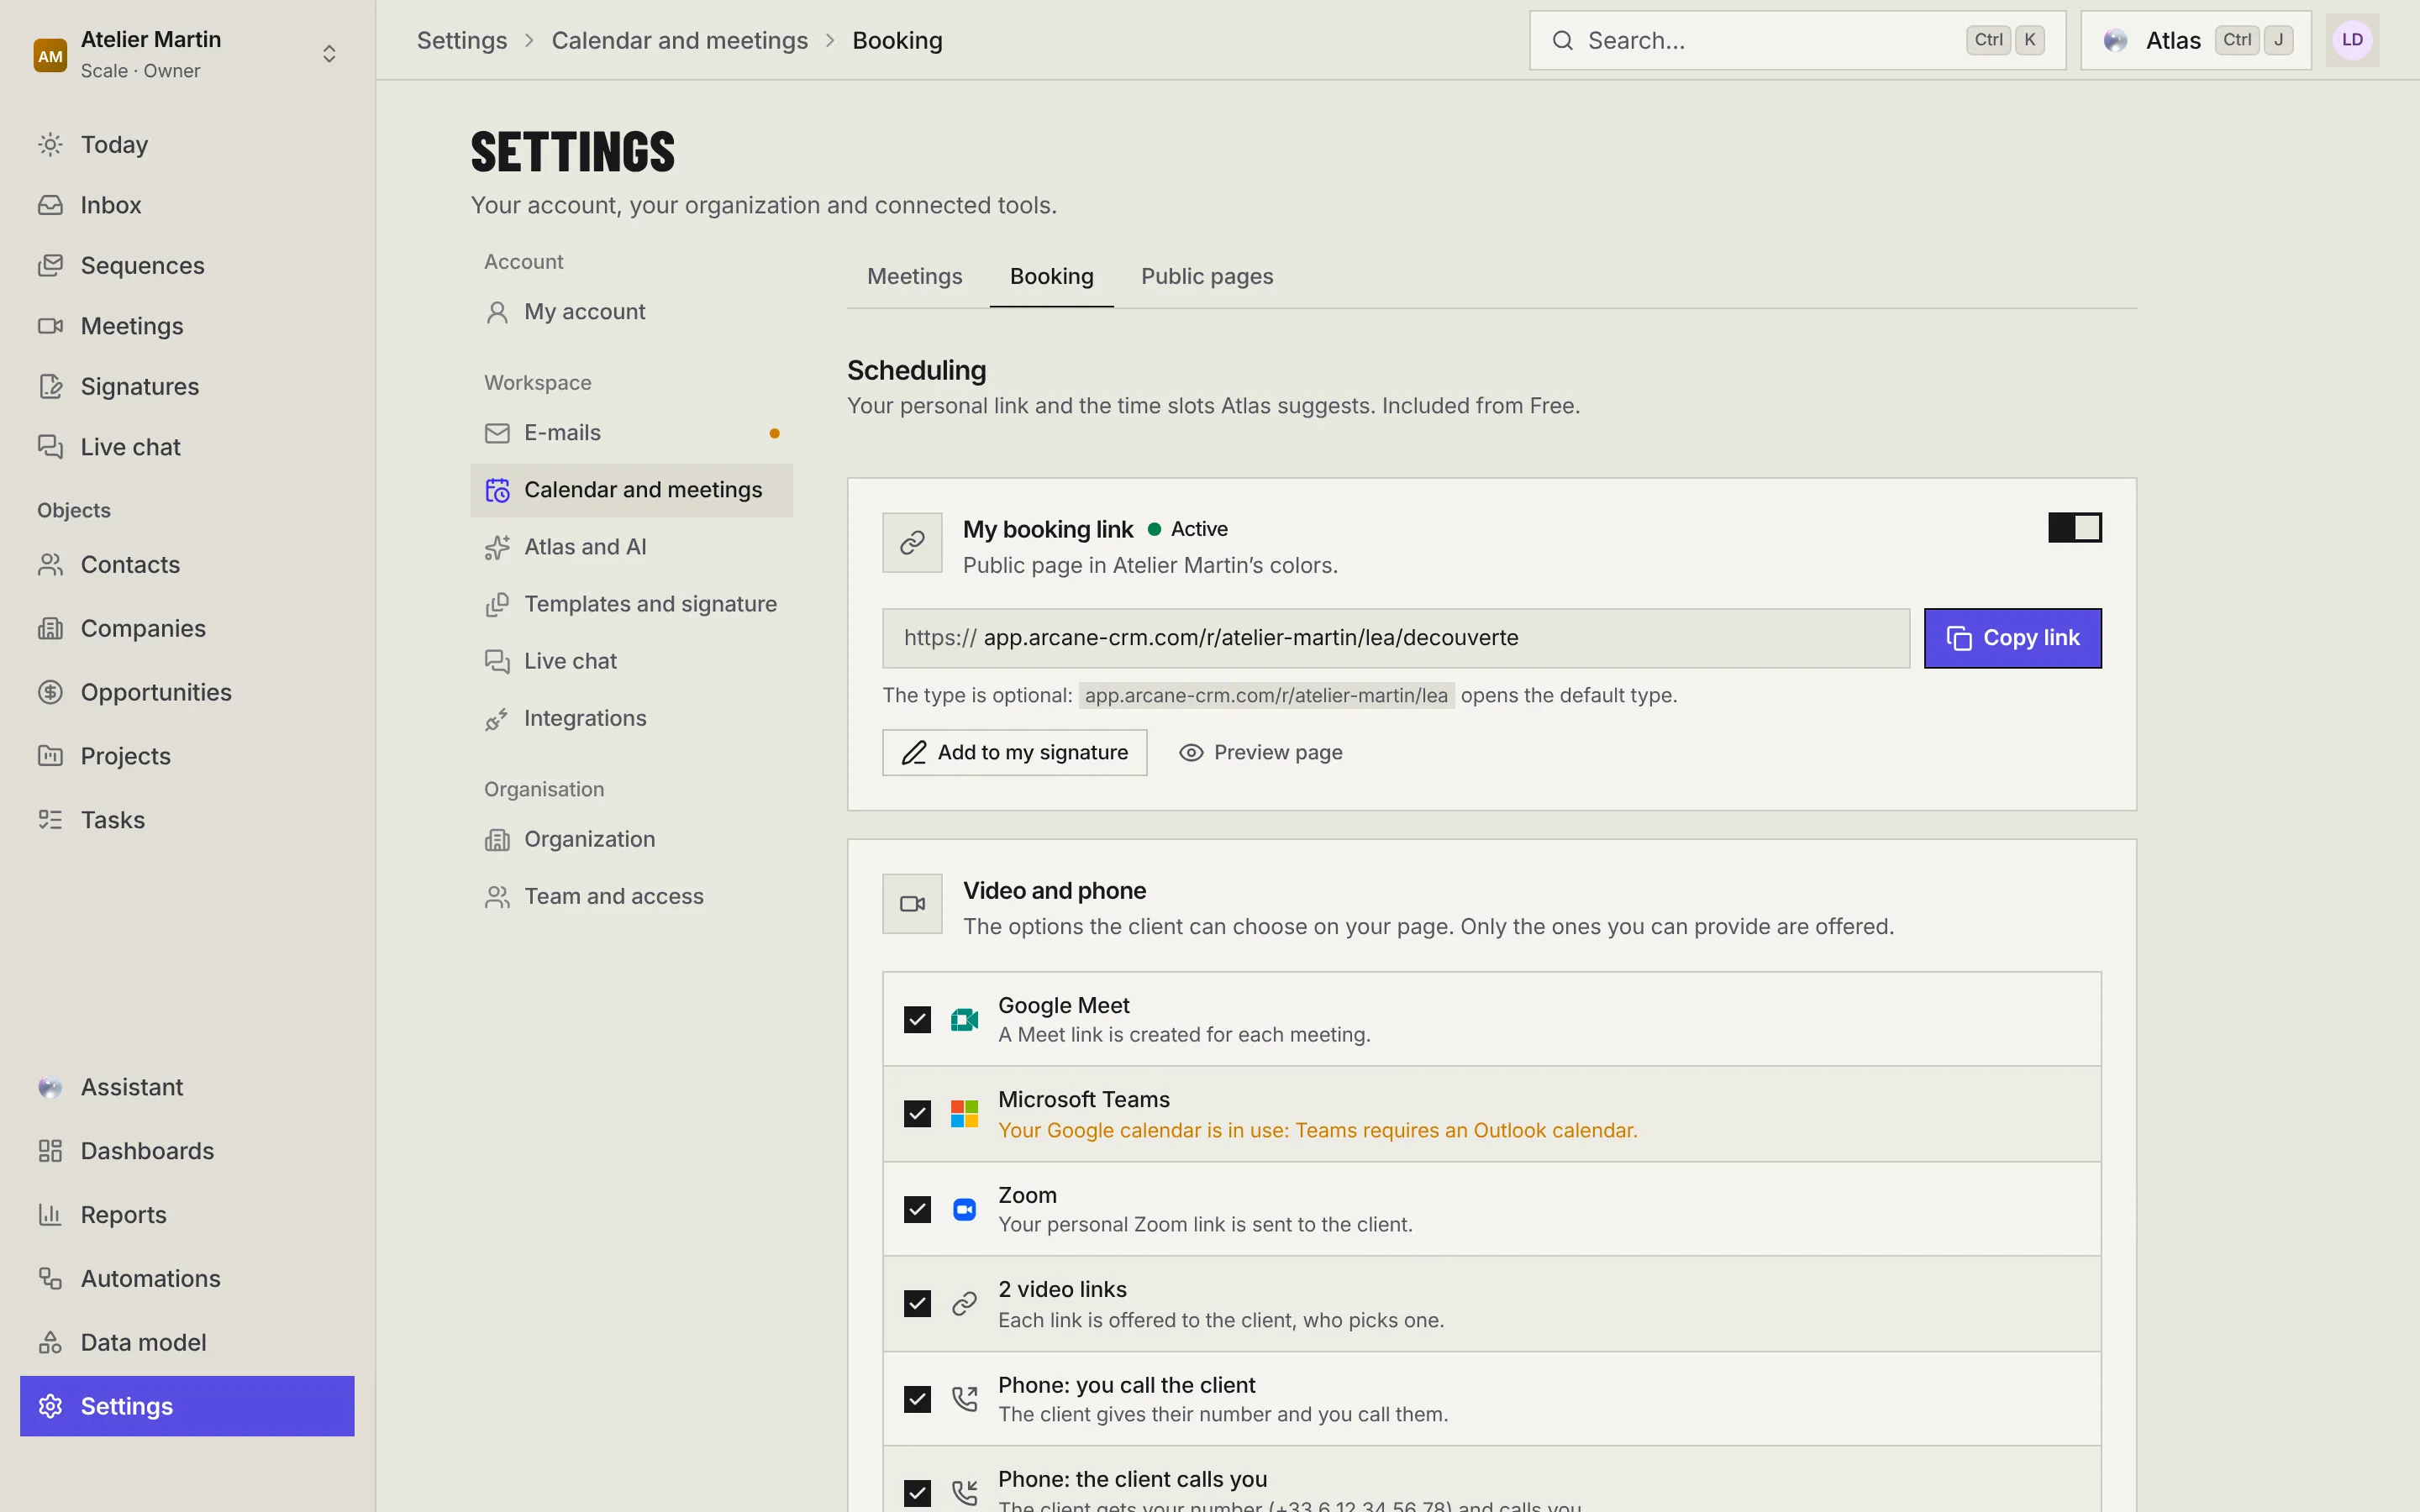Open E-mails workspace settings
Image resolution: width=2420 pixels, height=1512 pixels.
pos(631,433)
